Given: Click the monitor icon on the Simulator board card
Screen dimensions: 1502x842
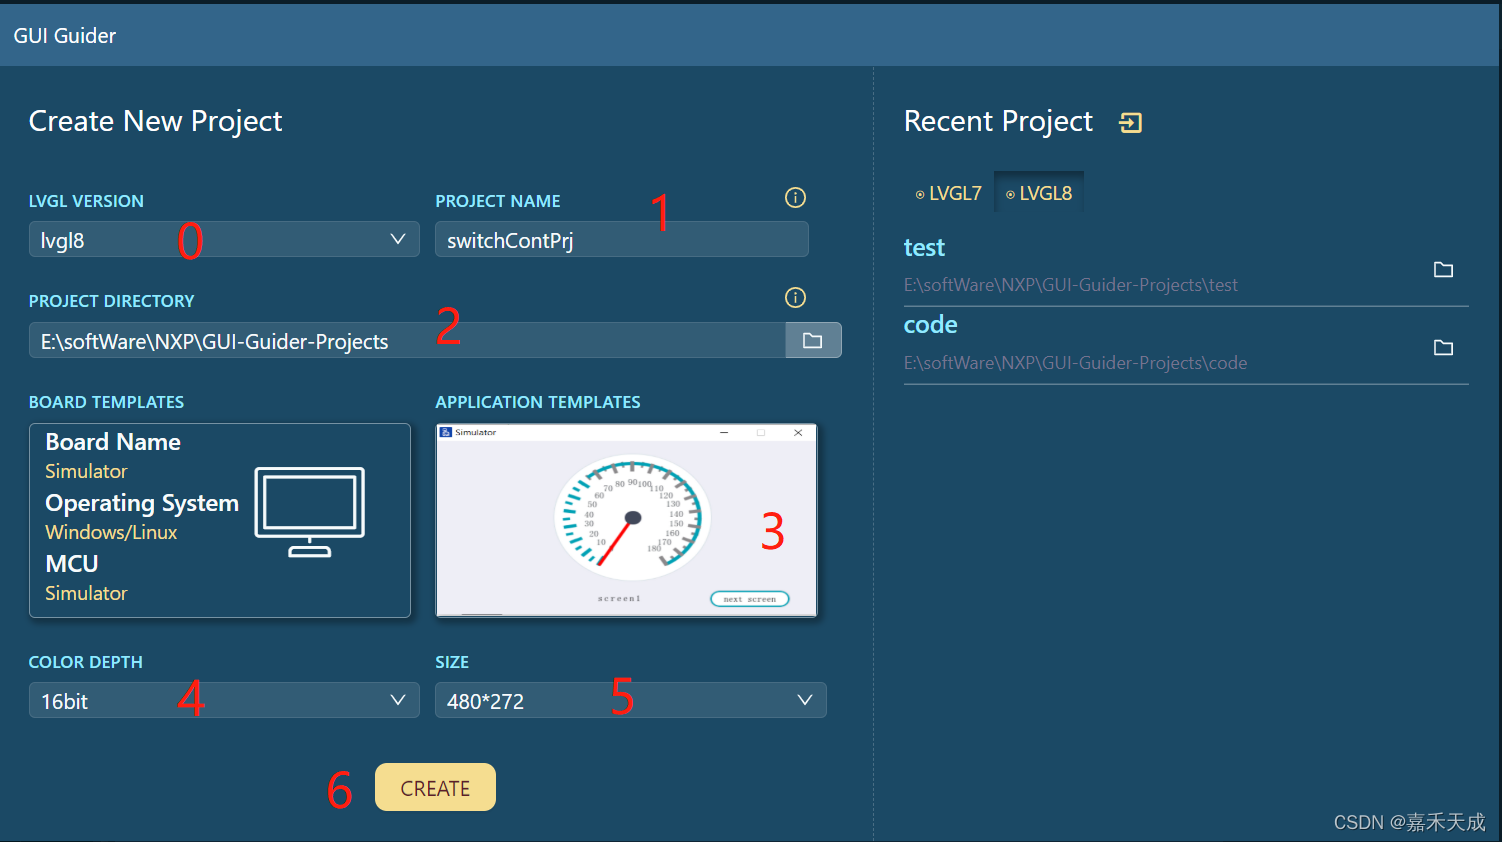Looking at the screenshot, I should [x=310, y=510].
